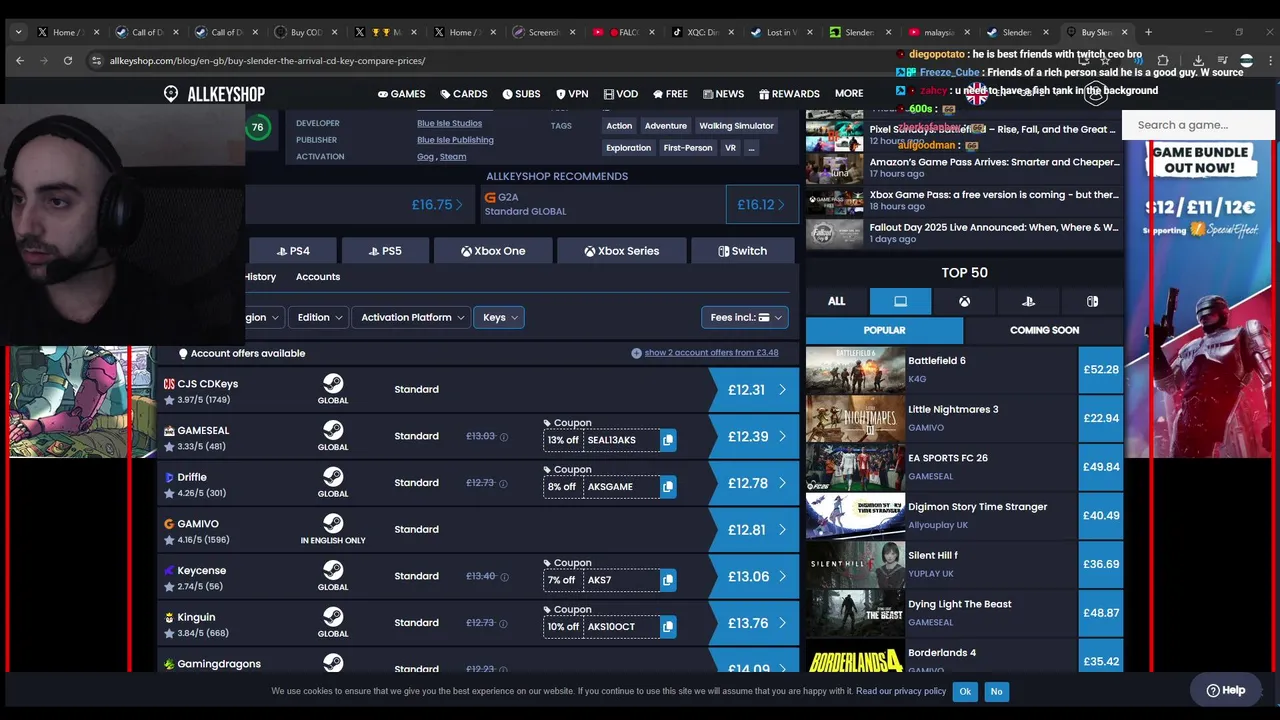Open the GAMES menu
Image resolution: width=1280 pixels, height=720 pixels.
click(401, 94)
